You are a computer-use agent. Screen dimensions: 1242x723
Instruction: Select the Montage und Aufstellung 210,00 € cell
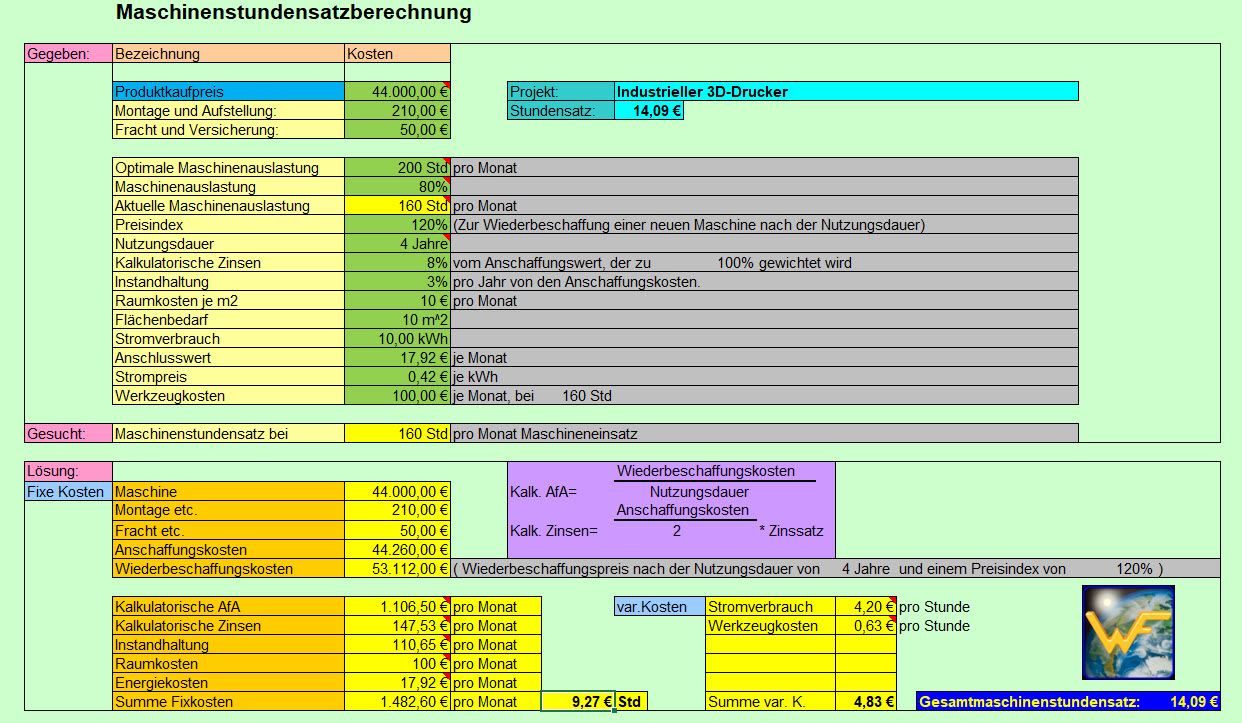397,110
